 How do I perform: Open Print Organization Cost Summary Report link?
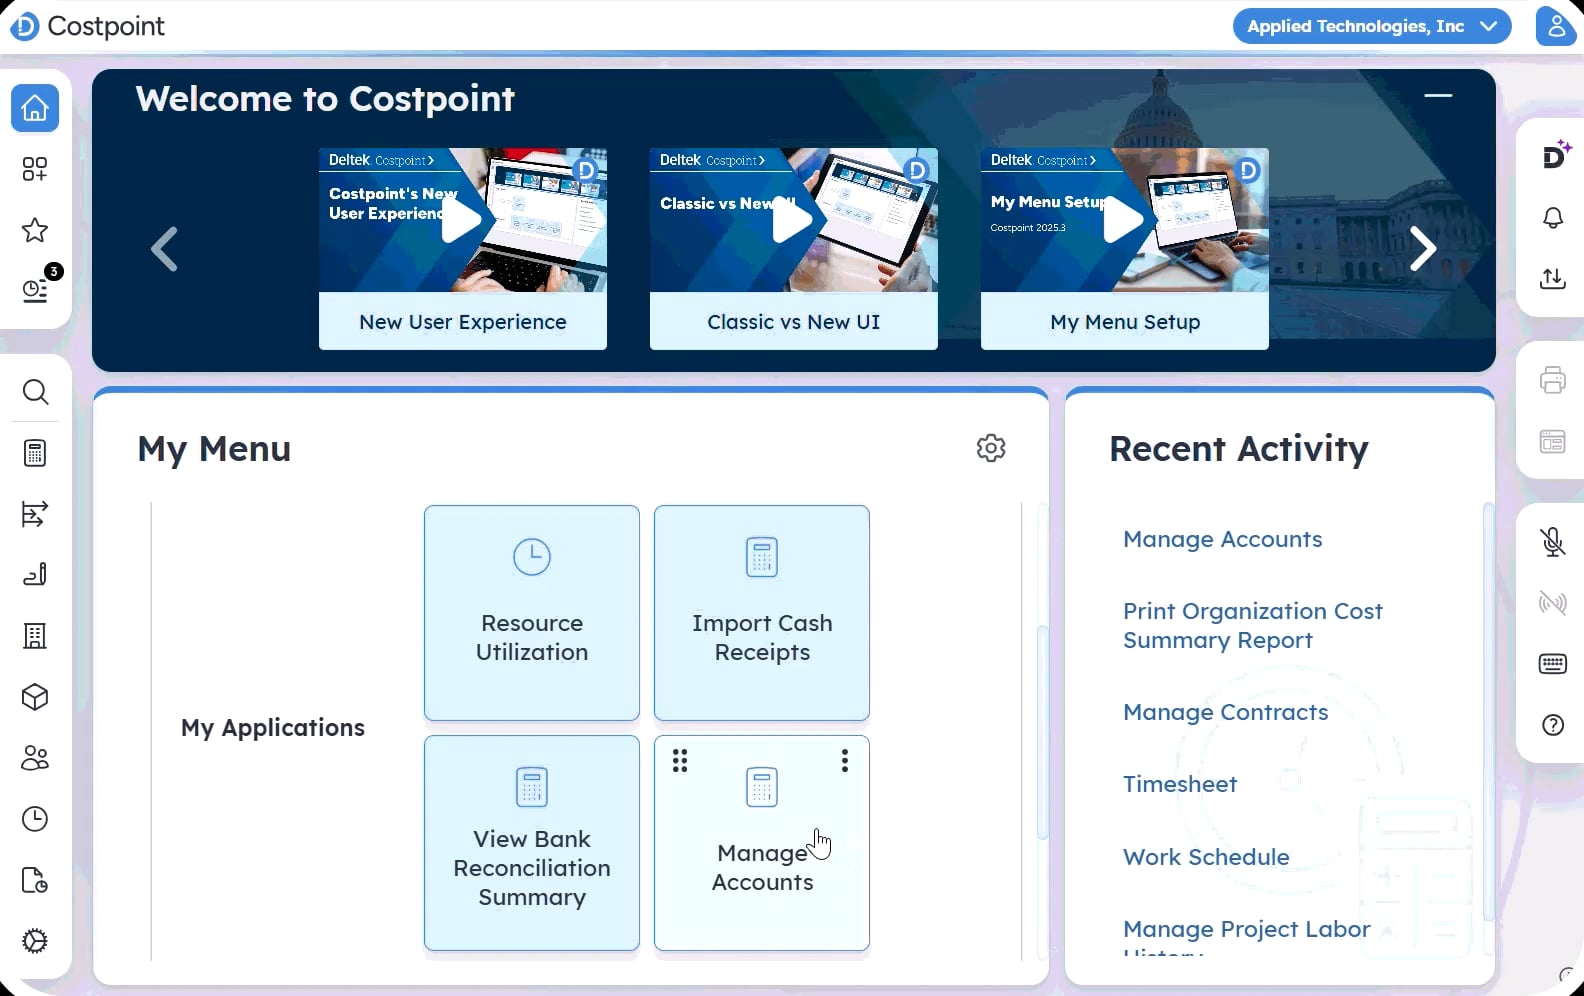[x=1252, y=625]
